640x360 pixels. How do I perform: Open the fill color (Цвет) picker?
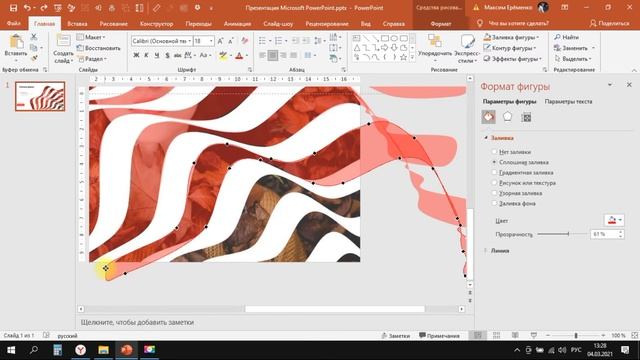tap(614, 220)
